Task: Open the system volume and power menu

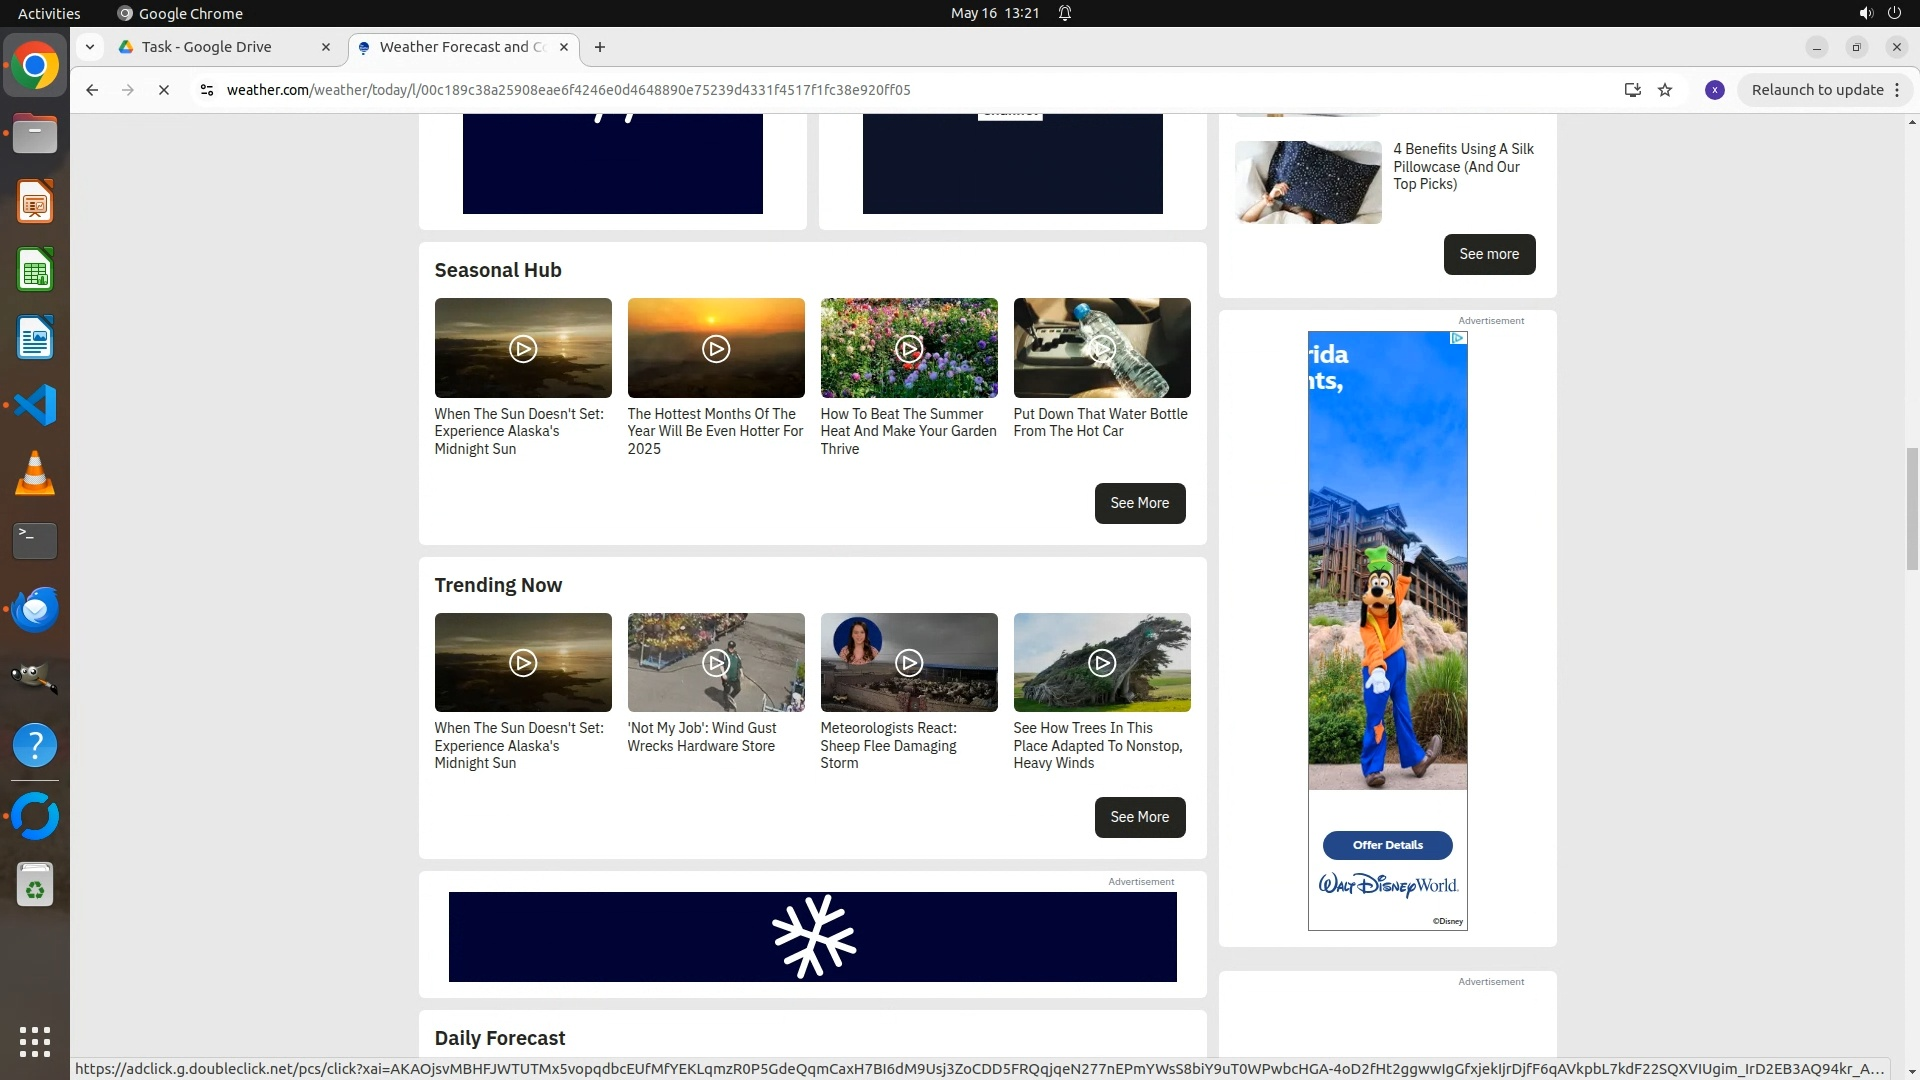Action: coord(1879,13)
